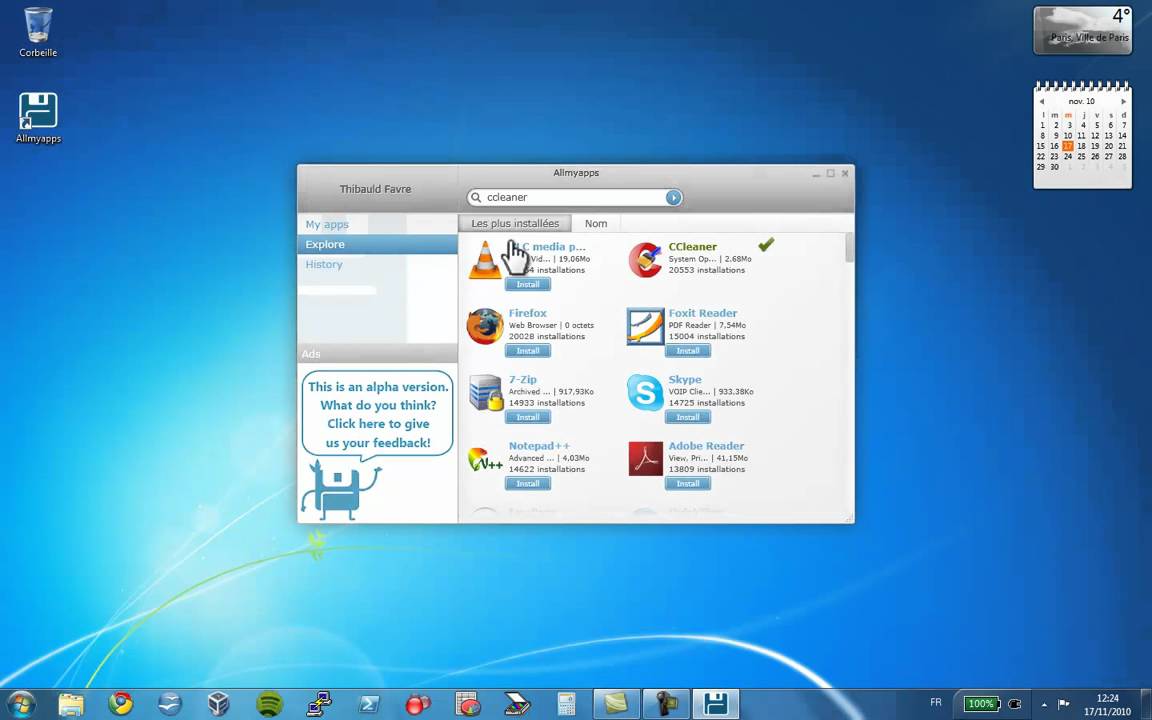1152x720 pixels.
Task: Click the ccleaner search field
Action: [x=575, y=197]
